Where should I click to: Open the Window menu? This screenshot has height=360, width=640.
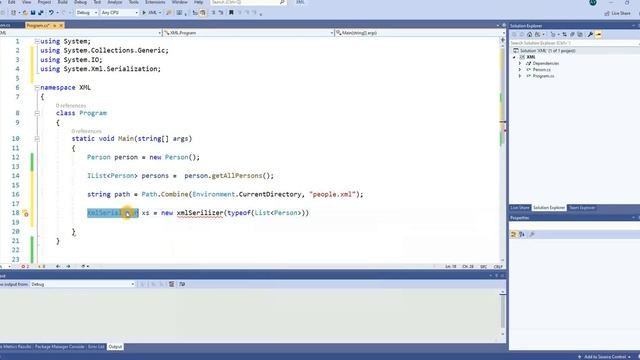coord(180,2)
